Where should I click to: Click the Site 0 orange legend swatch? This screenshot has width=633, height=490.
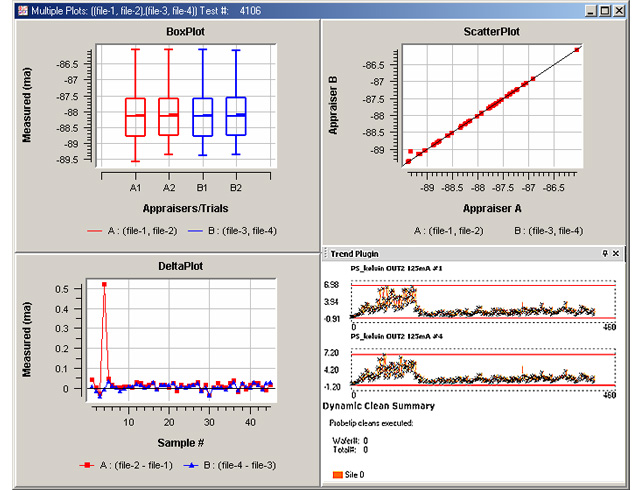click(x=337, y=475)
